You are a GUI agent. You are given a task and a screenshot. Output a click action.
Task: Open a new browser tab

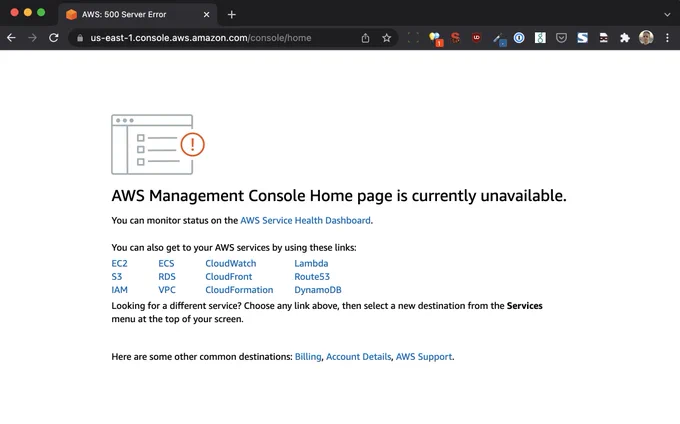click(x=232, y=14)
